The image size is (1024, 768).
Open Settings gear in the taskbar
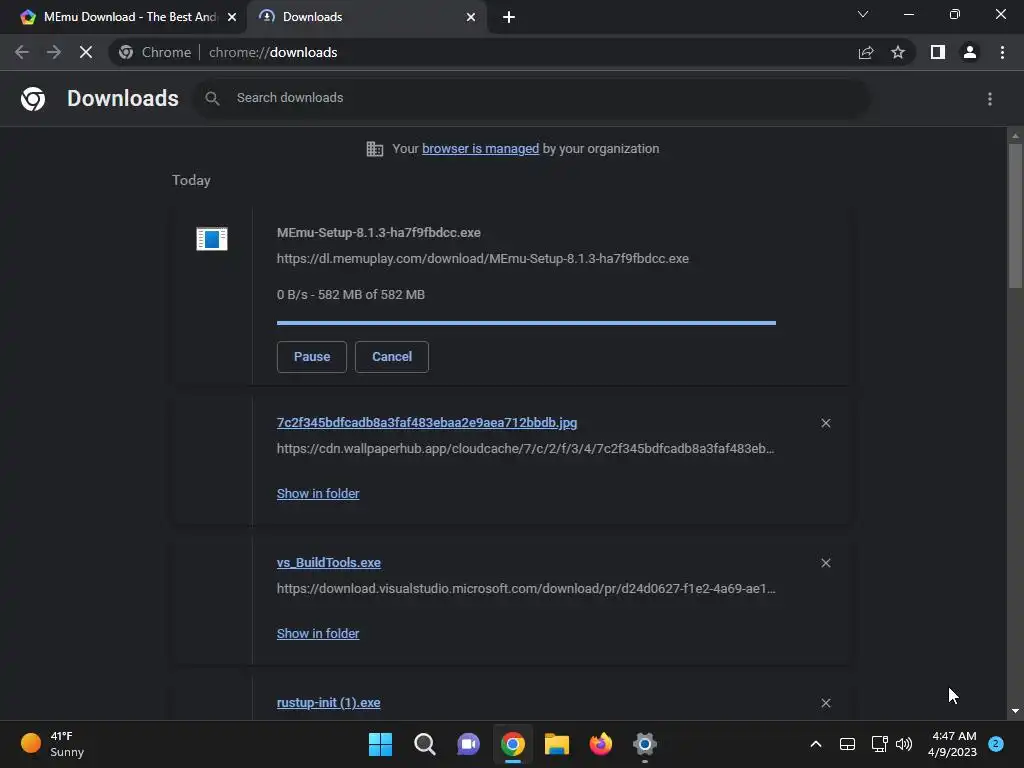[645, 744]
